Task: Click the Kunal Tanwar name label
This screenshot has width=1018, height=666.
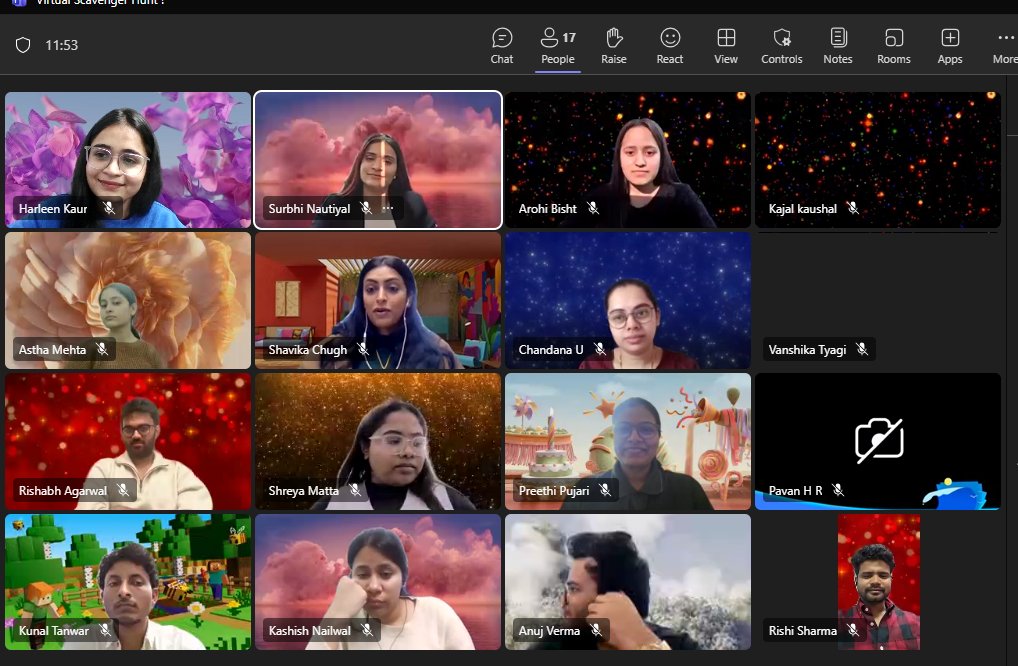Action: [x=53, y=630]
